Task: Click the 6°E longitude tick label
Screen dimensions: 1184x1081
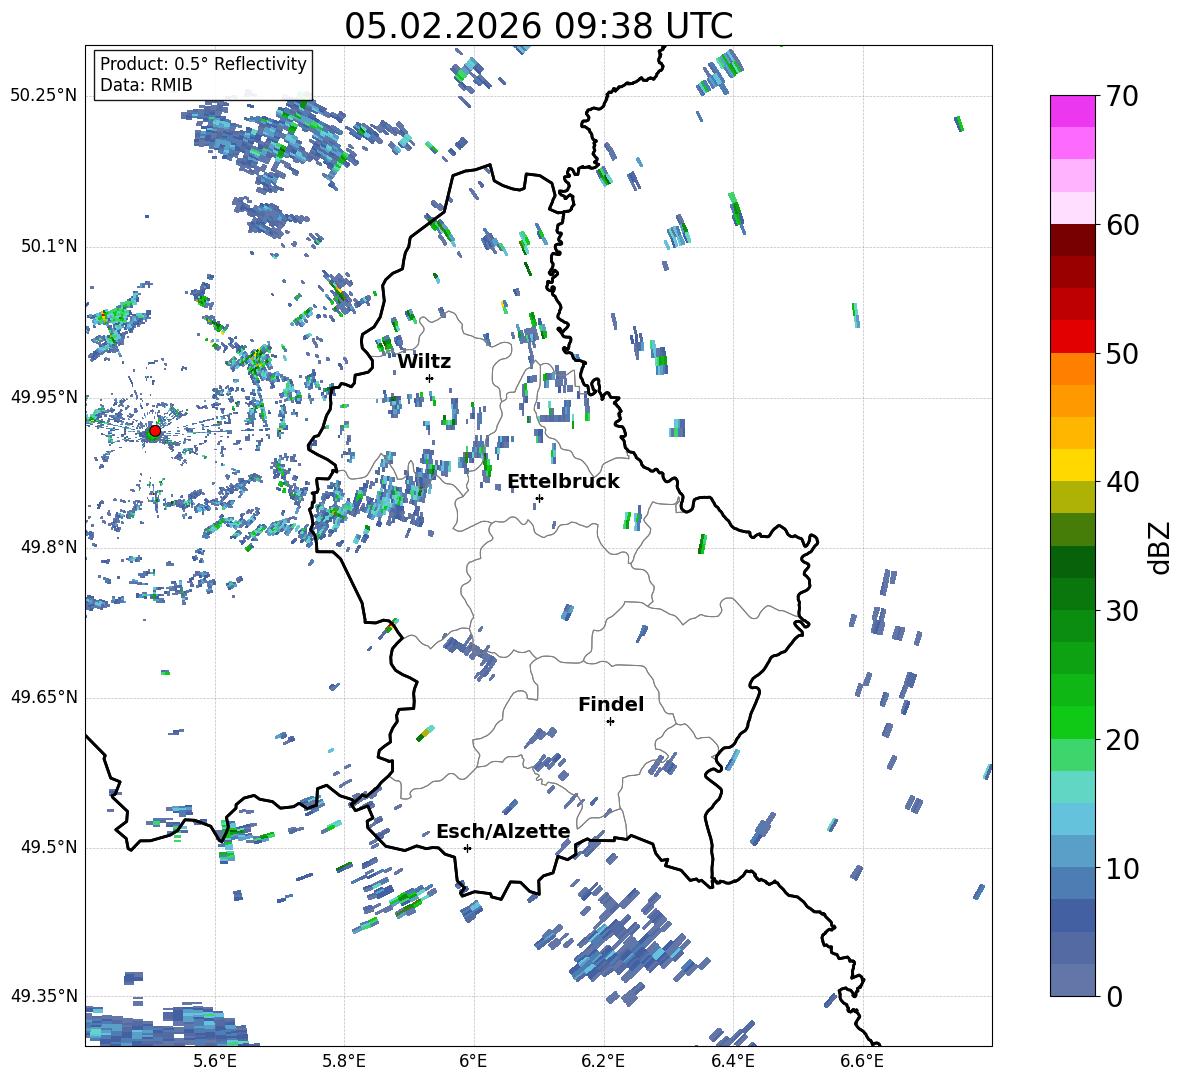Action: (x=473, y=1061)
